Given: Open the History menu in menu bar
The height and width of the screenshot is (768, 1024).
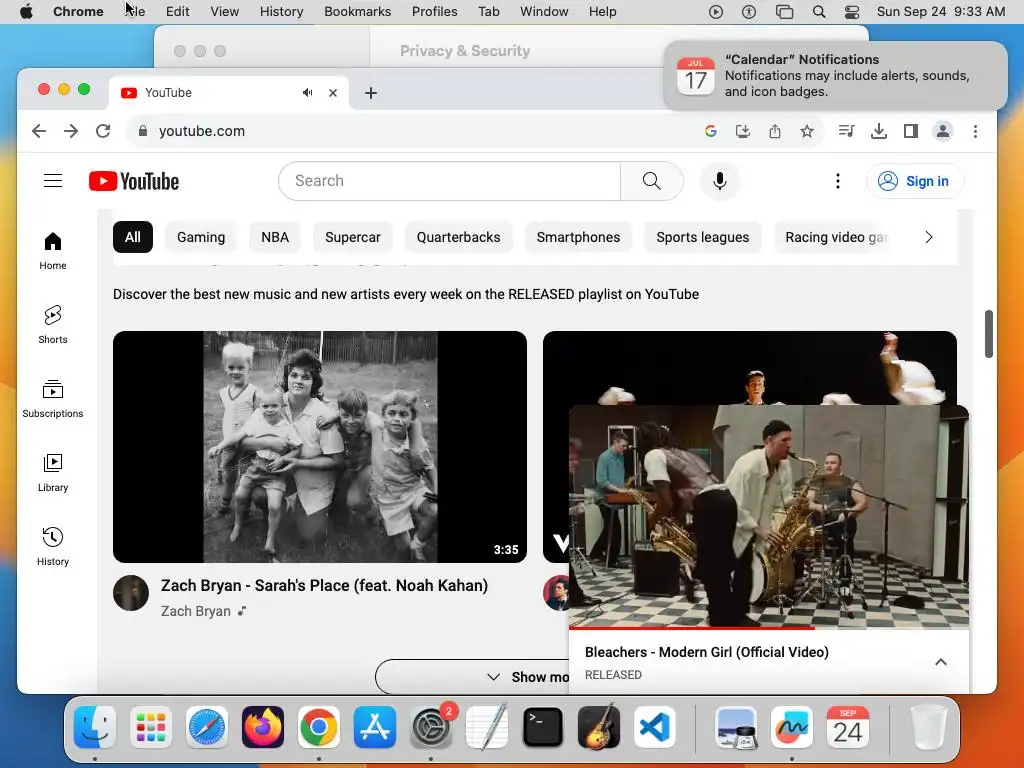Looking at the screenshot, I should coord(281,12).
